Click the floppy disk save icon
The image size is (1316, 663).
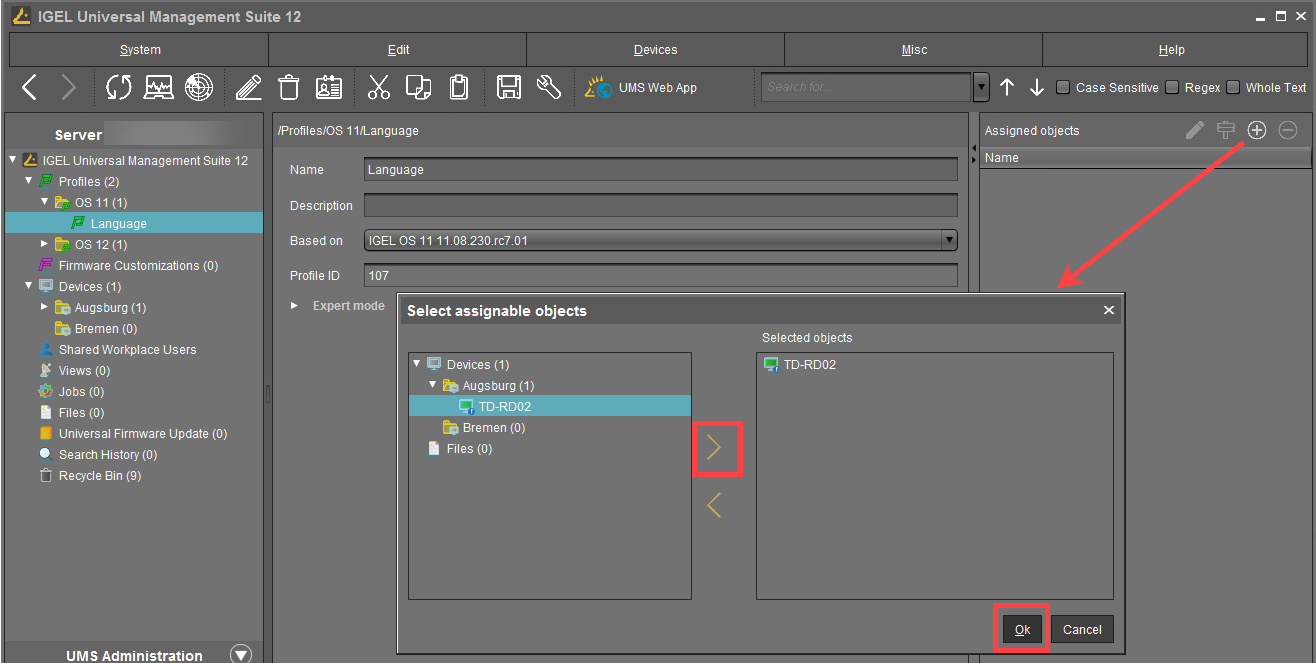(509, 88)
